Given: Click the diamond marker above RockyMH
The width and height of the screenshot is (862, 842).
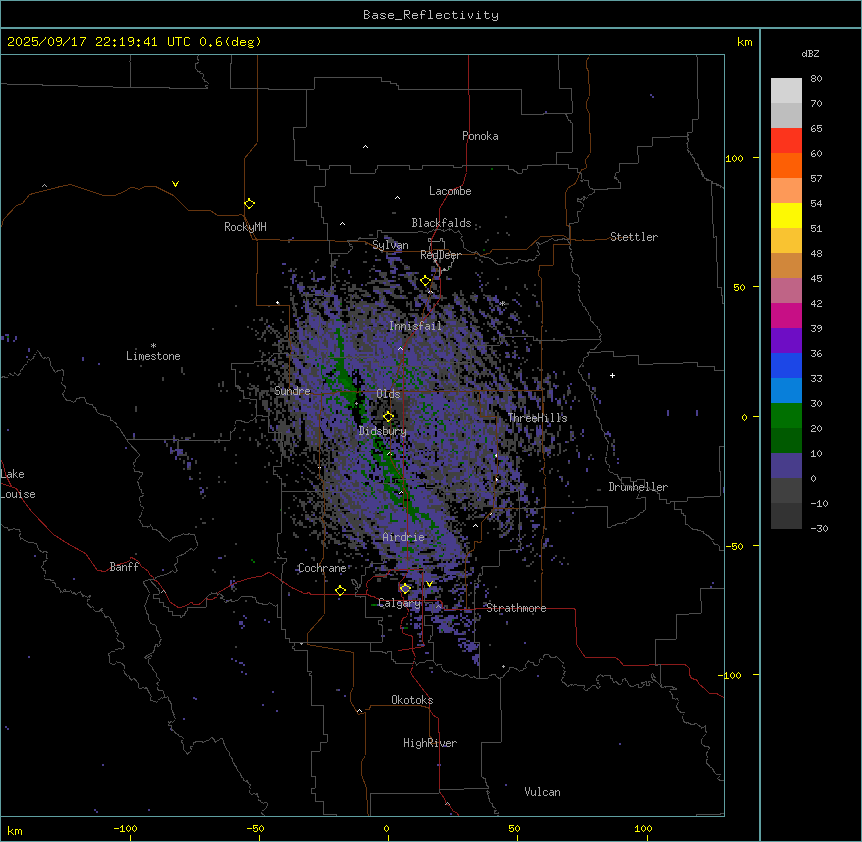Looking at the screenshot, I should (249, 203).
